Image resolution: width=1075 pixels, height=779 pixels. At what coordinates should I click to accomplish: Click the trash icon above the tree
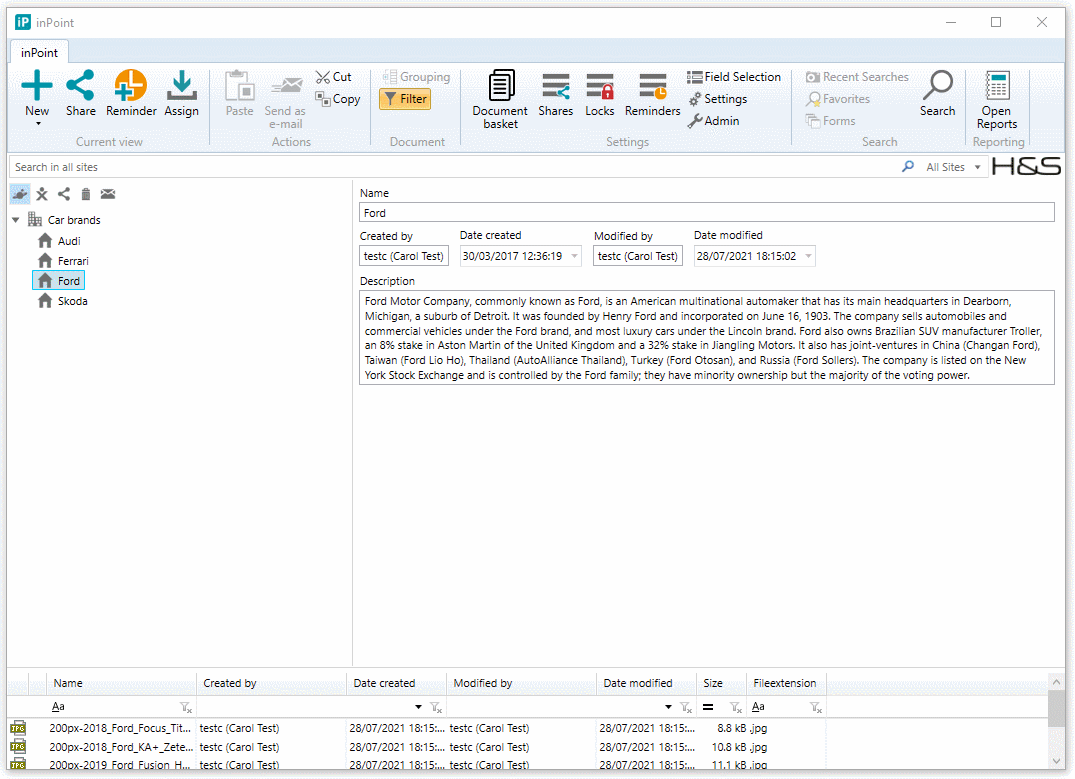(x=86, y=194)
